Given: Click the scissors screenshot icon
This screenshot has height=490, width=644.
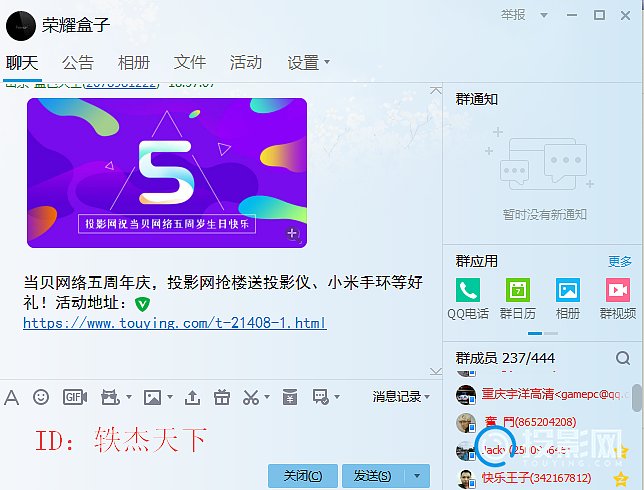Looking at the screenshot, I should point(251,397).
